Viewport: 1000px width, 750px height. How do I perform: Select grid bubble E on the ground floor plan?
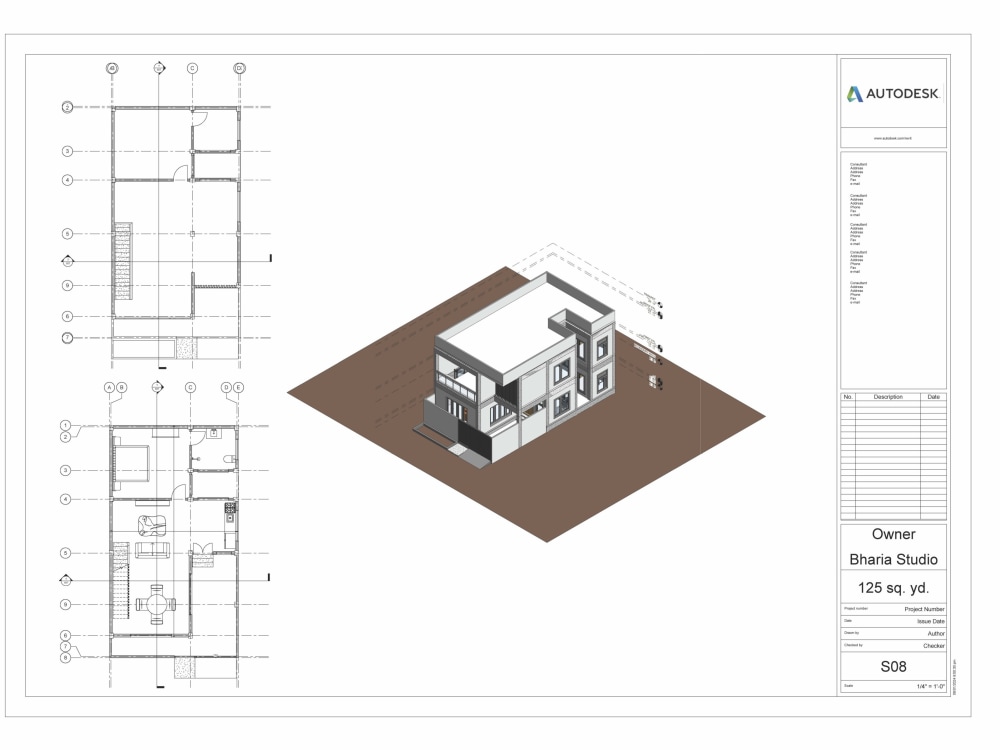(x=237, y=388)
